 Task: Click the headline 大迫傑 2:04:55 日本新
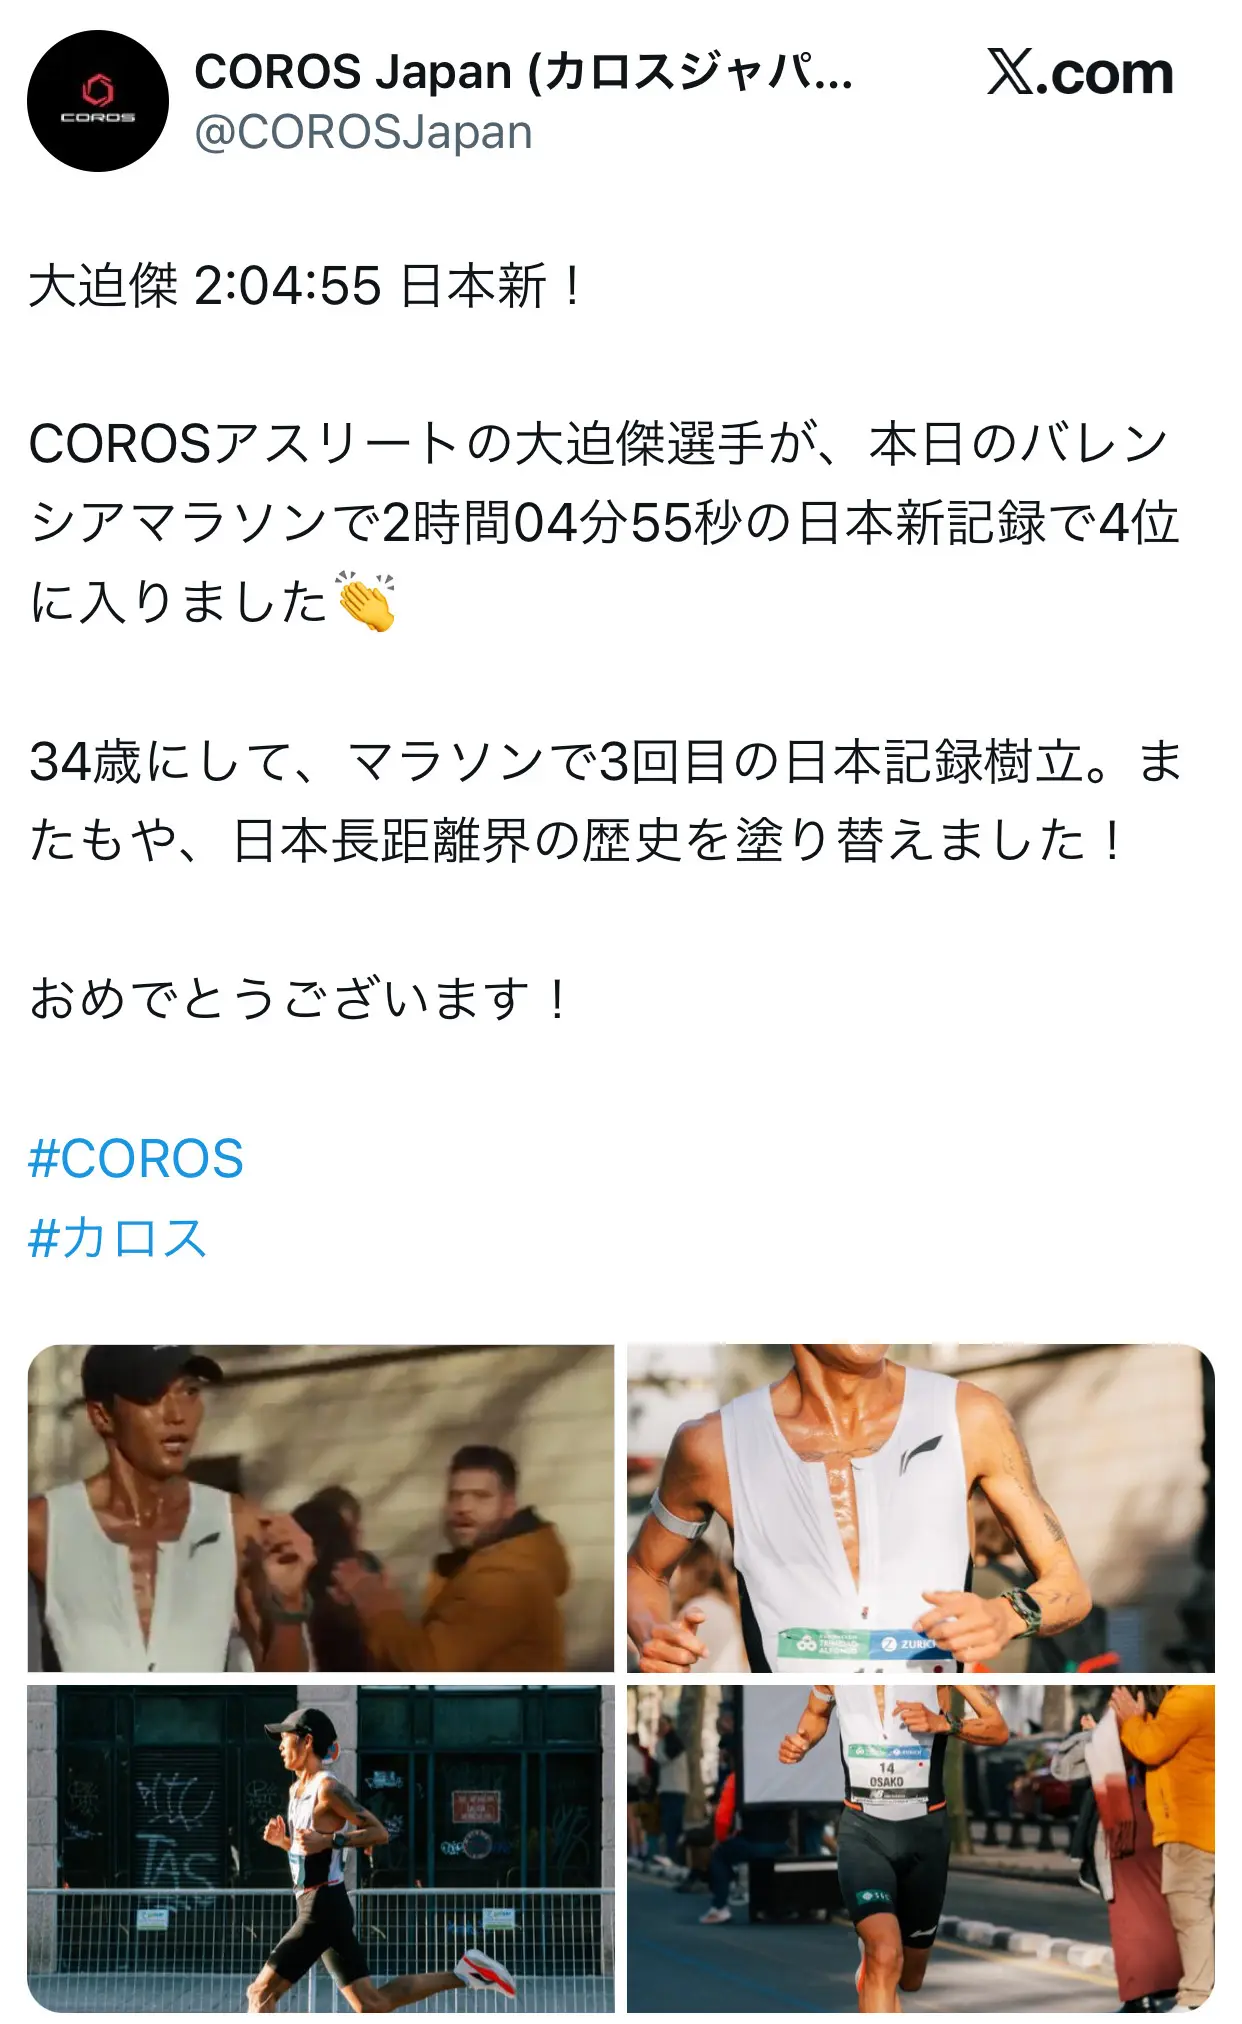(x=305, y=286)
